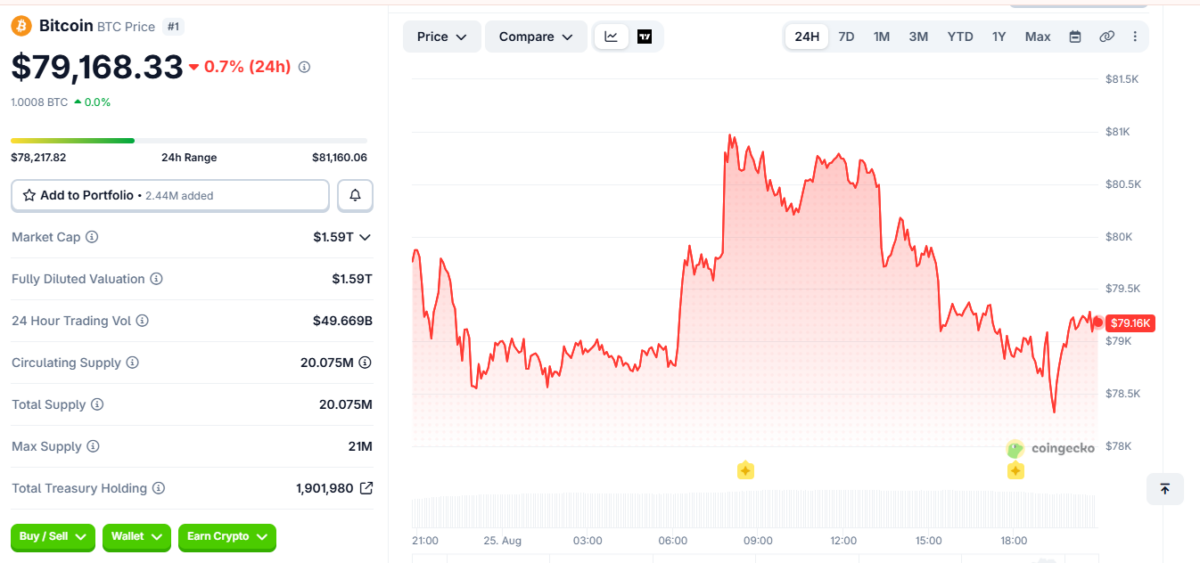Viewport: 1200px width, 563px height.
Task: Copy chart link icon
Action: (x=1106, y=37)
